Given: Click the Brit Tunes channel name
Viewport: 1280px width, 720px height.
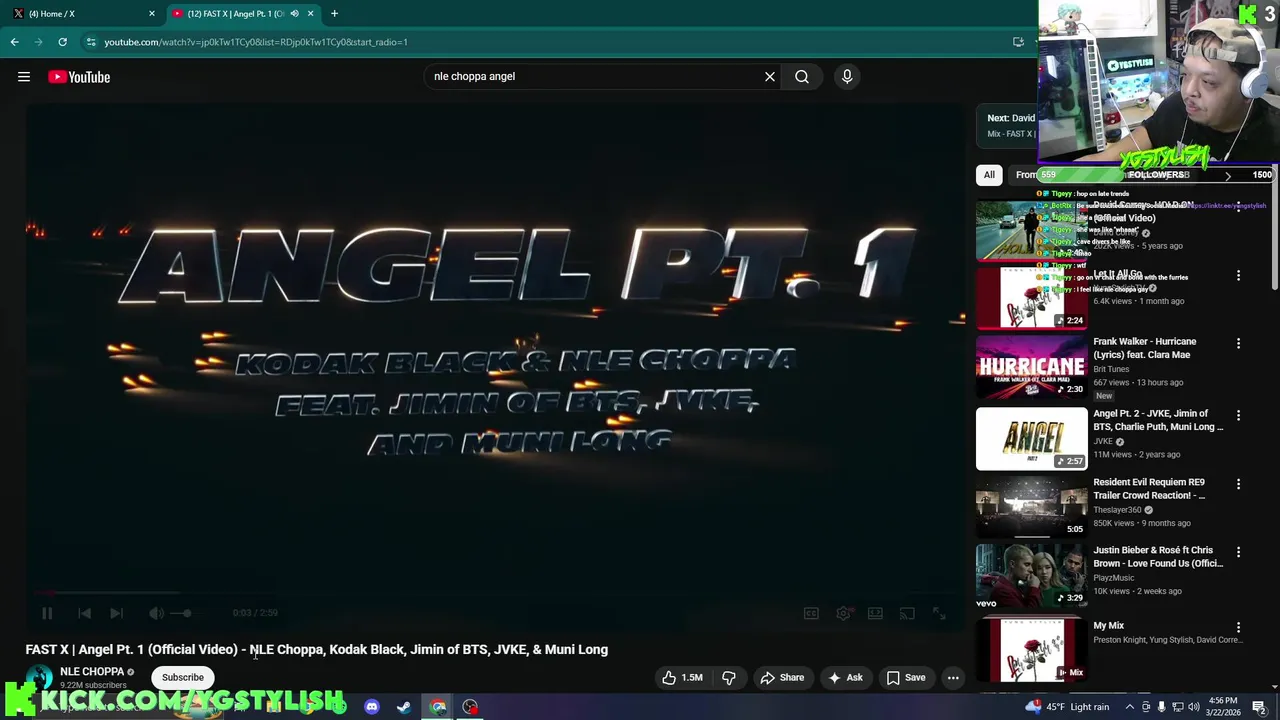Looking at the screenshot, I should pos(1111,369).
